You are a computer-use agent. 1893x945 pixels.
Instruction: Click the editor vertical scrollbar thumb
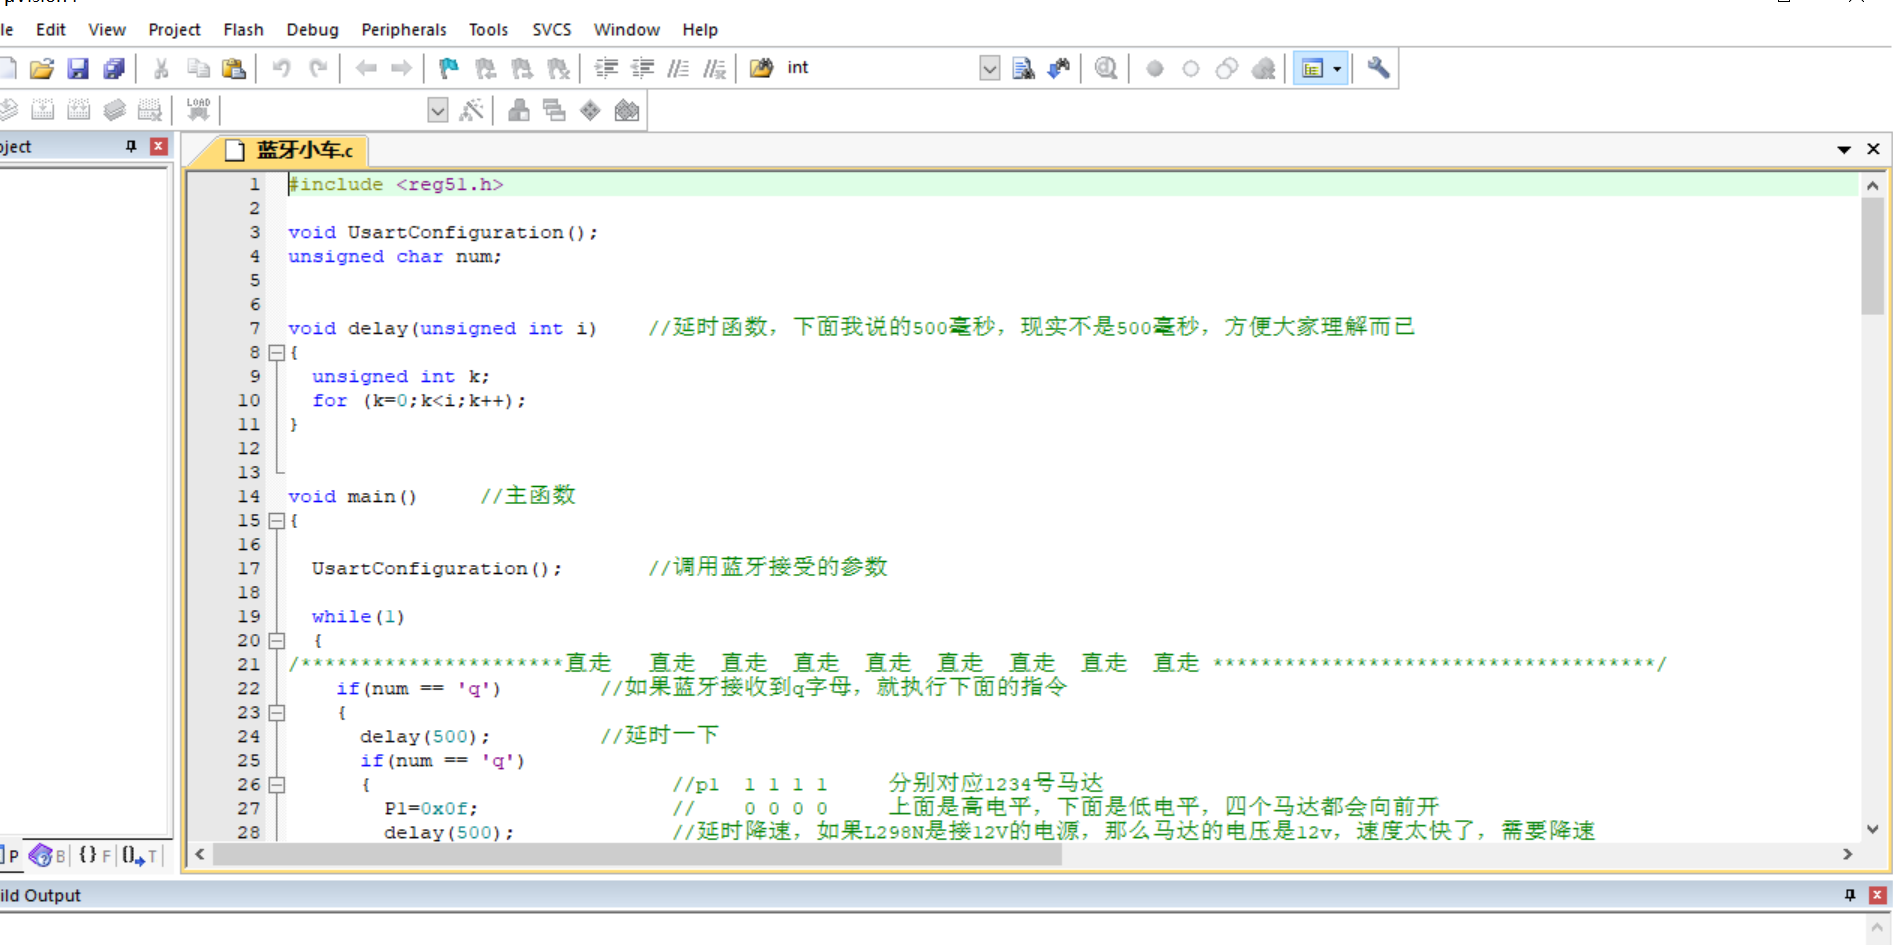1872,256
